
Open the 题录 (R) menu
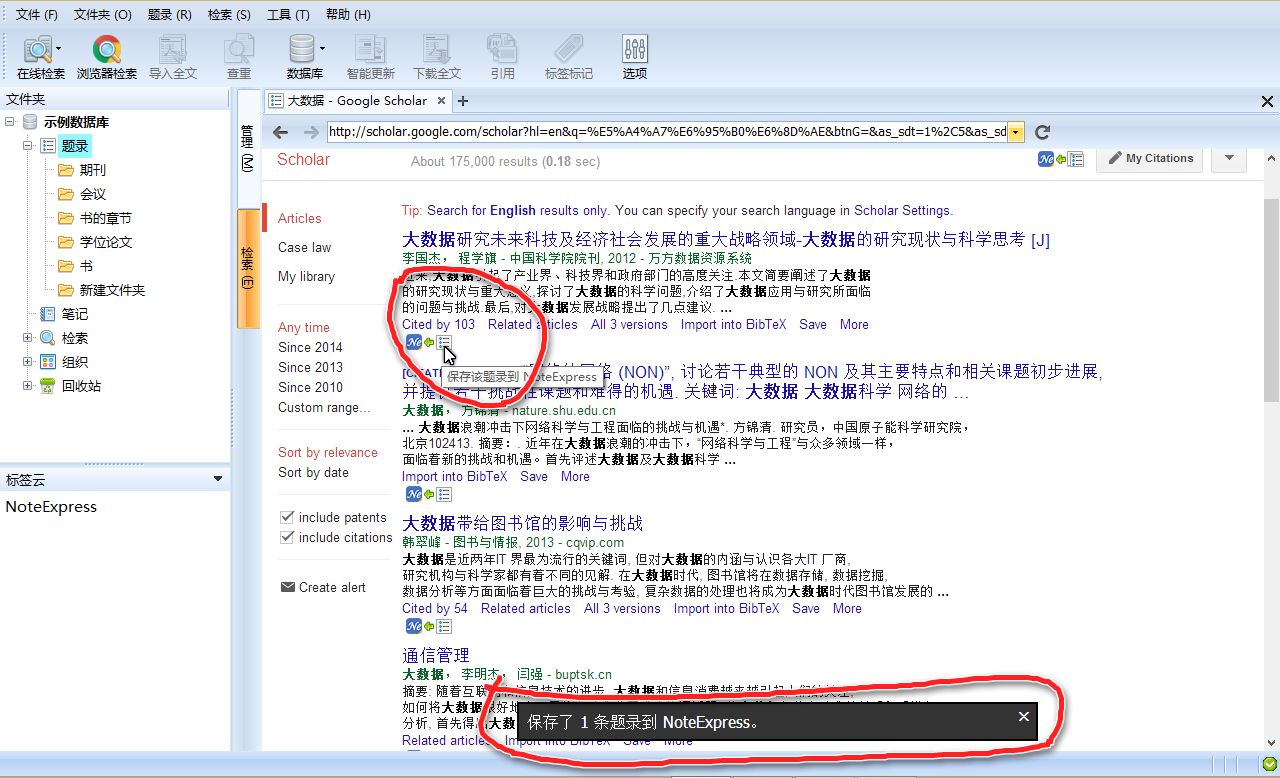click(x=169, y=15)
